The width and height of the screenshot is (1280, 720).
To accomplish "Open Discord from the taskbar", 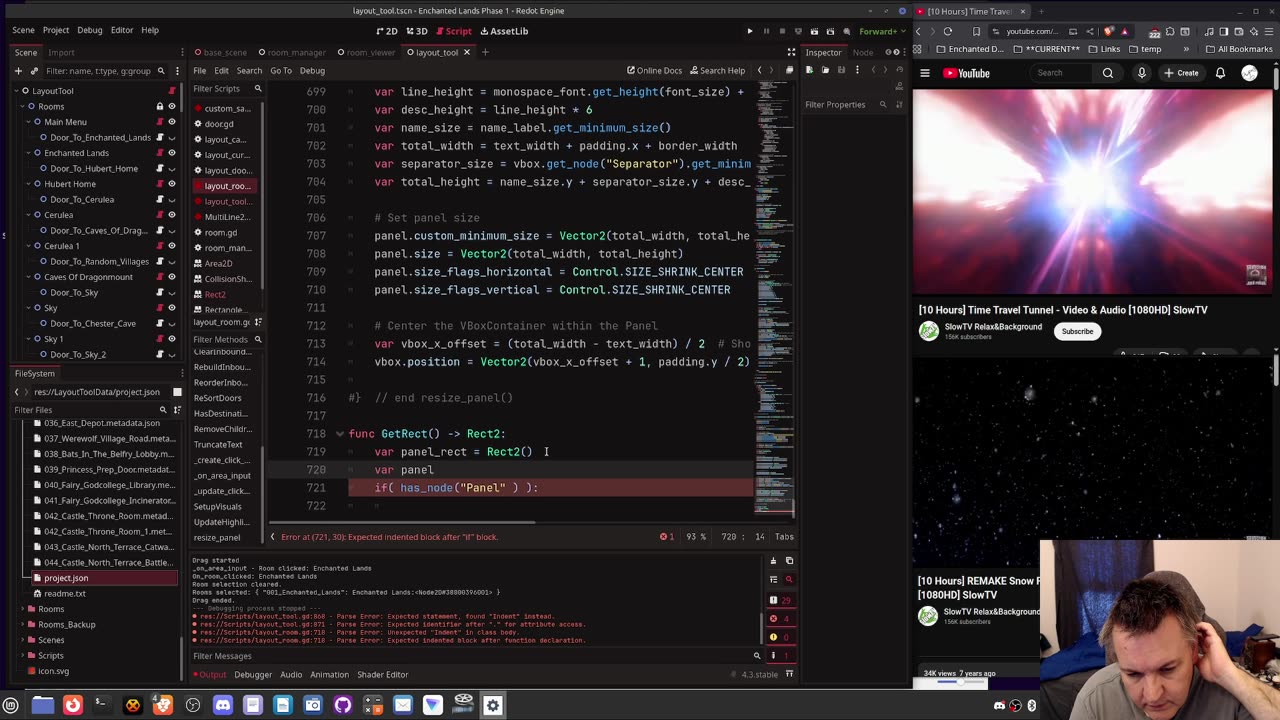I will click(222, 705).
